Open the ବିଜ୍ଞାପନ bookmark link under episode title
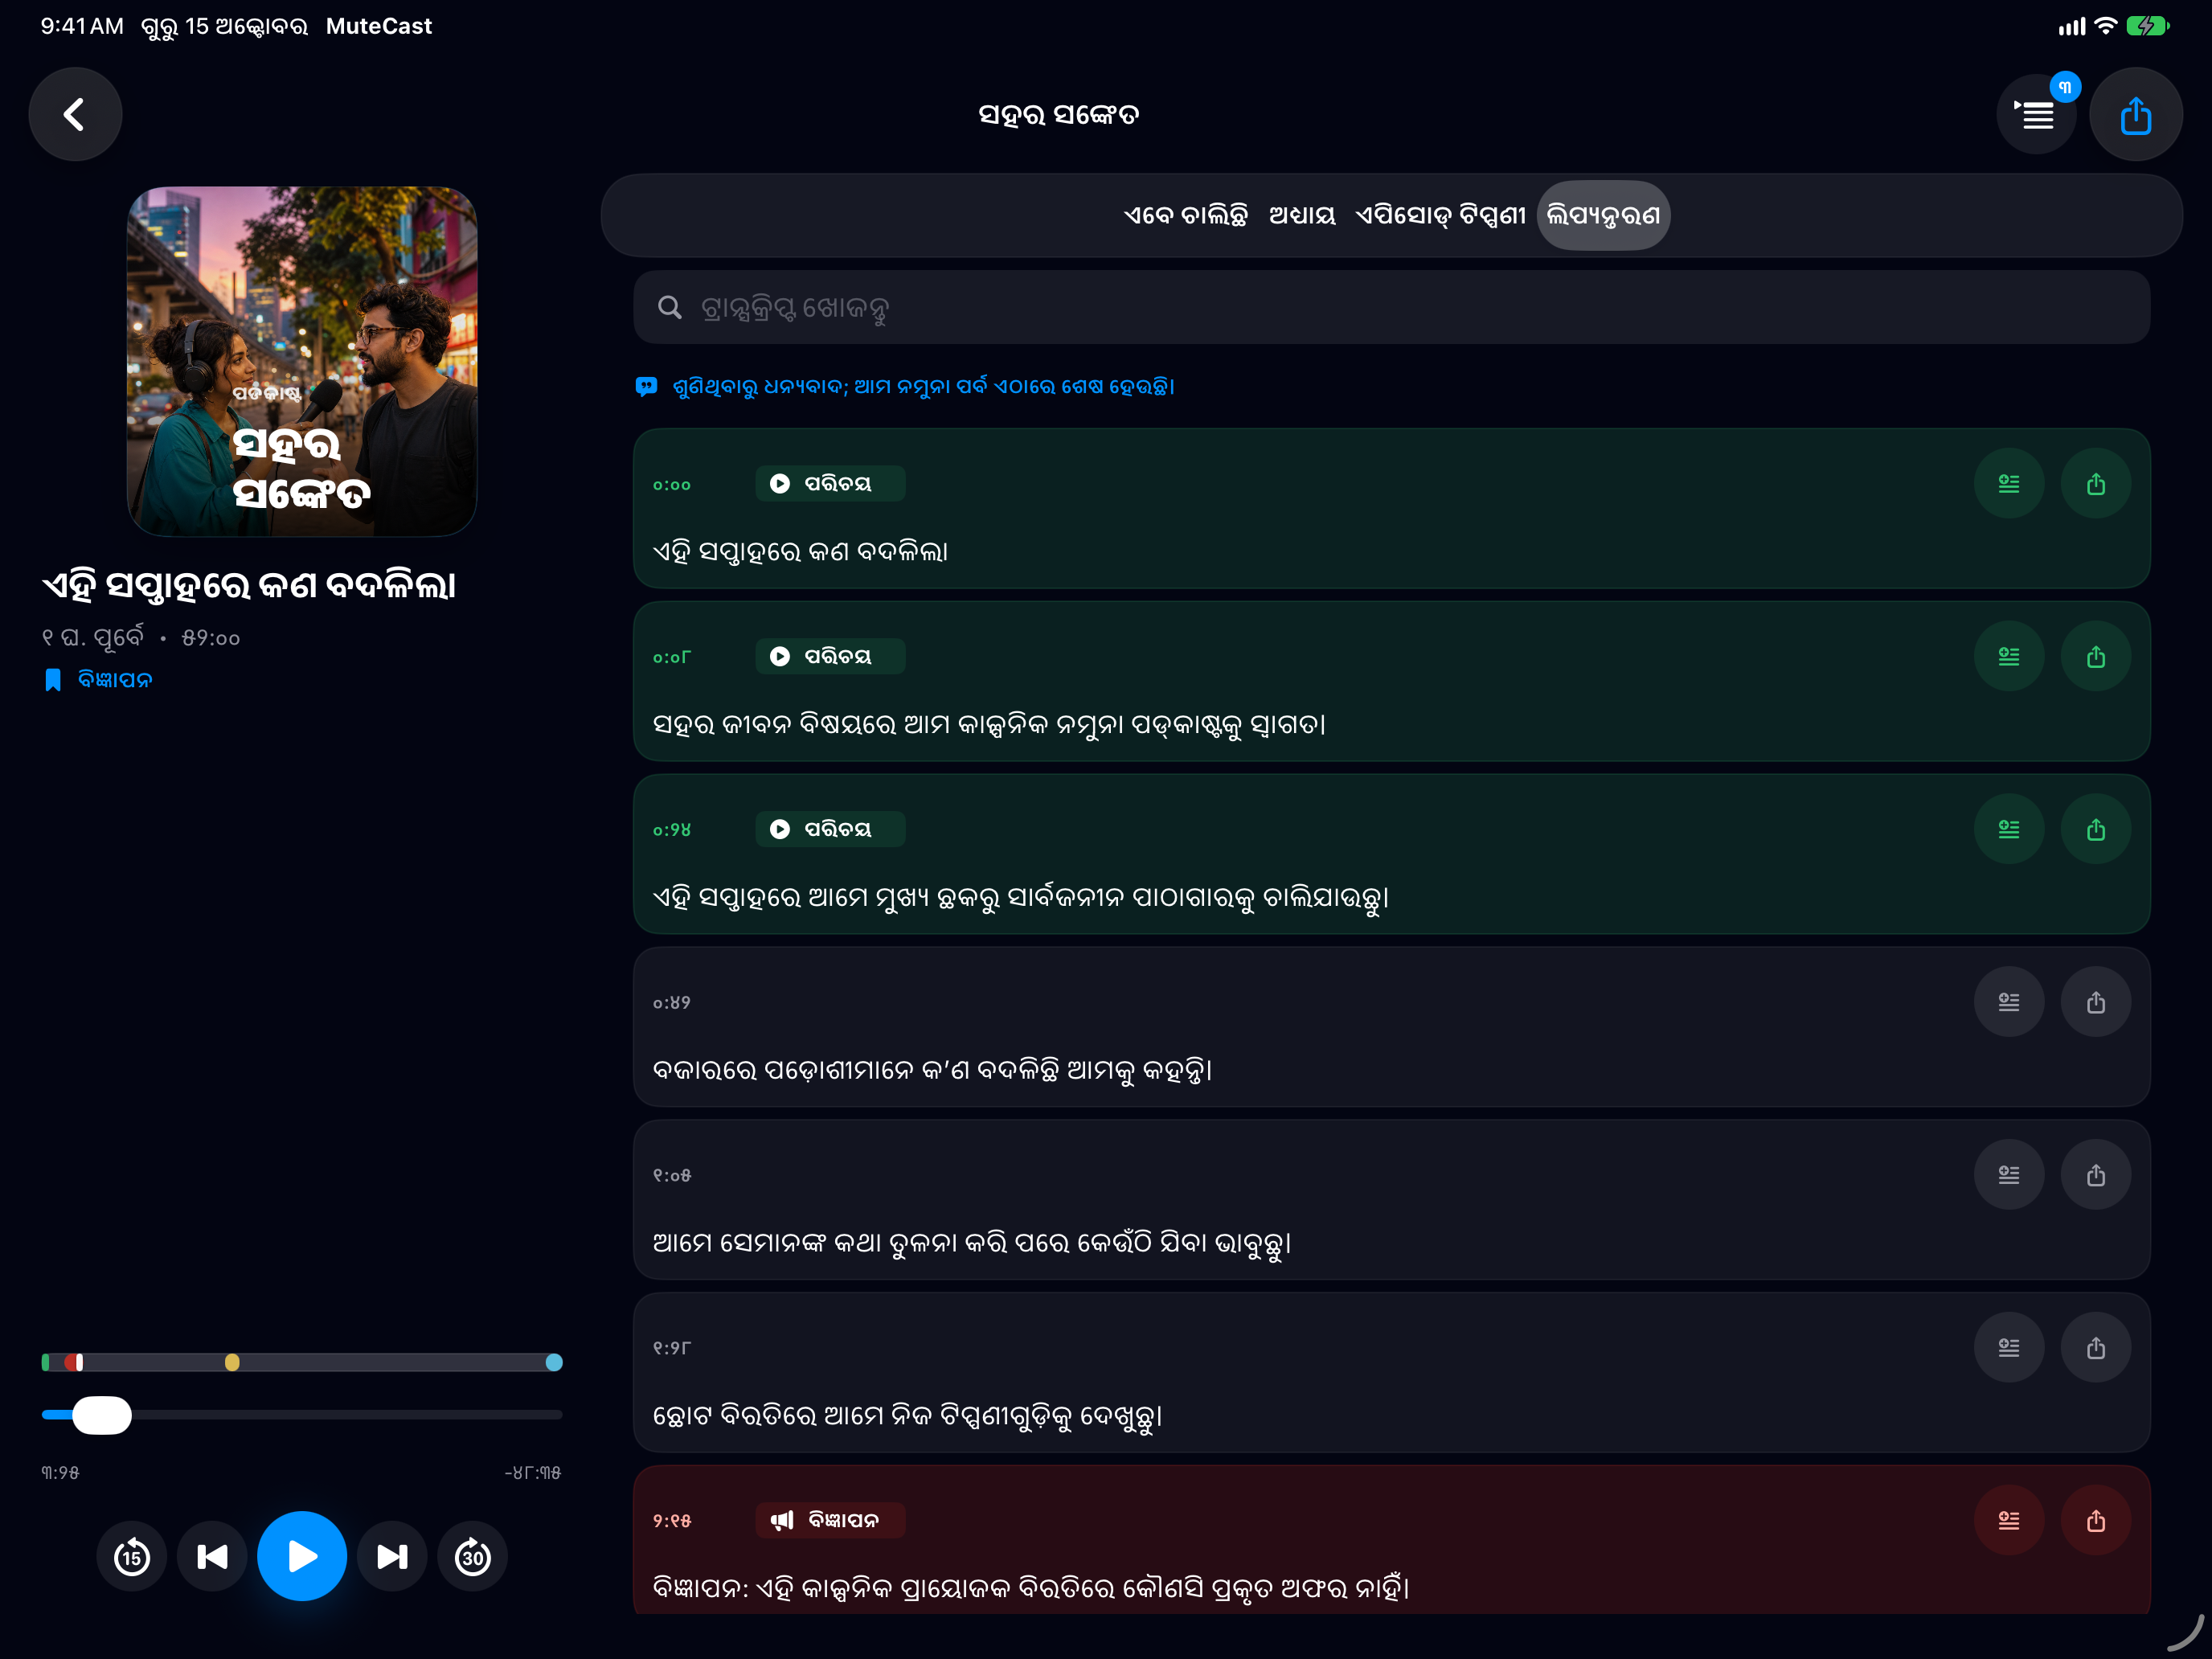The height and width of the screenshot is (1659, 2212). (99, 680)
